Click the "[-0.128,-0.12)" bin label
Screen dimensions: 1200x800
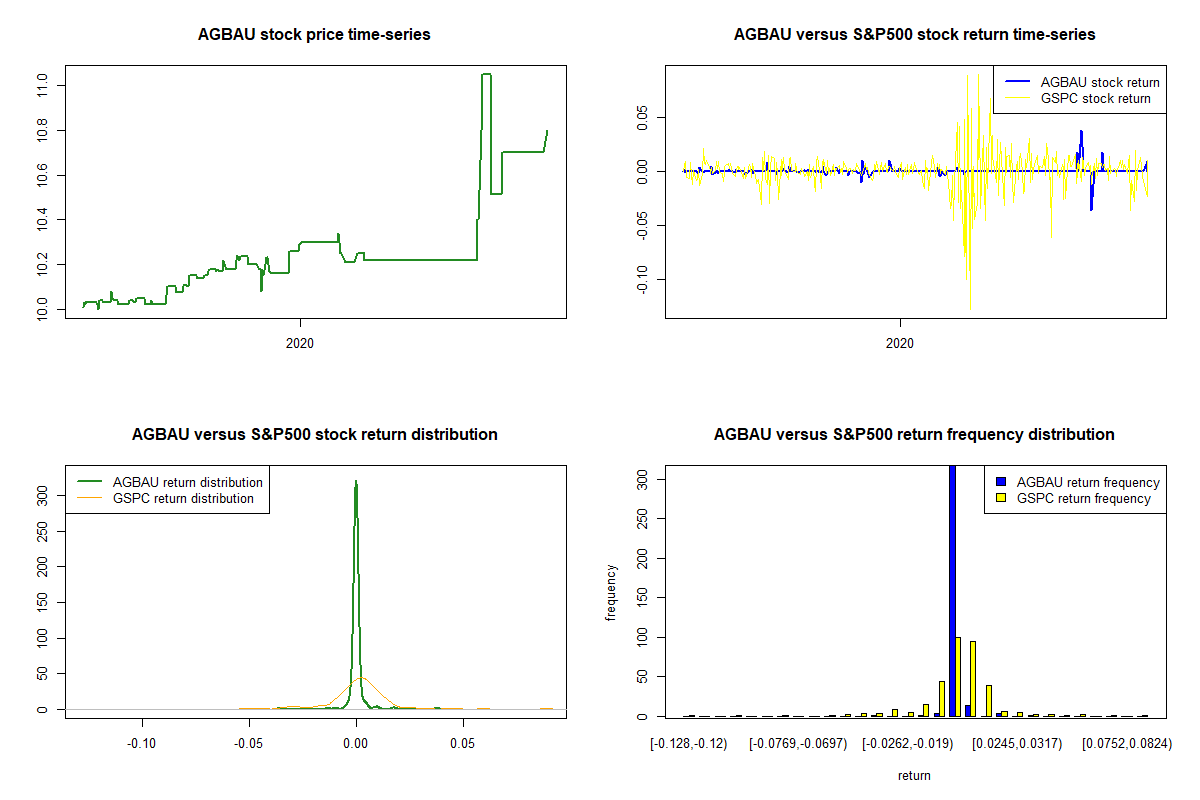click(690, 744)
